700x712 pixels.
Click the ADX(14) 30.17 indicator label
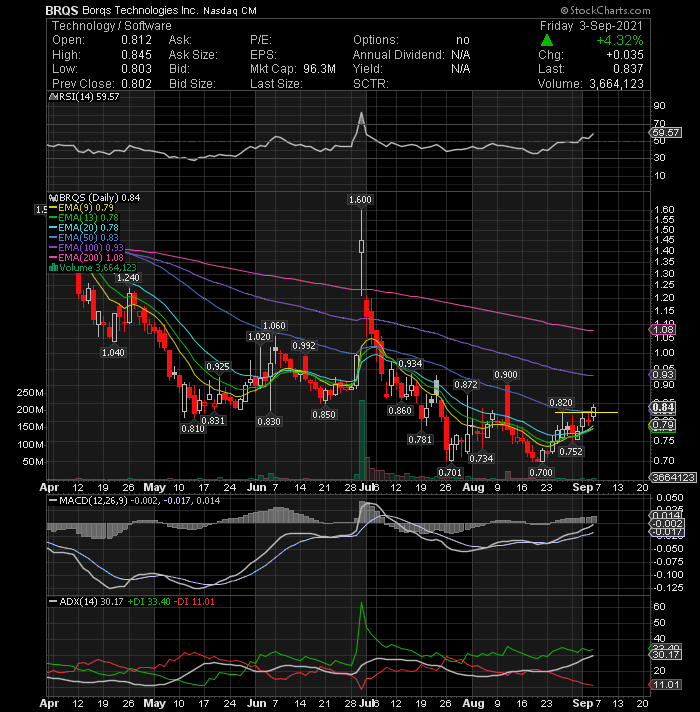coord(91,601)
